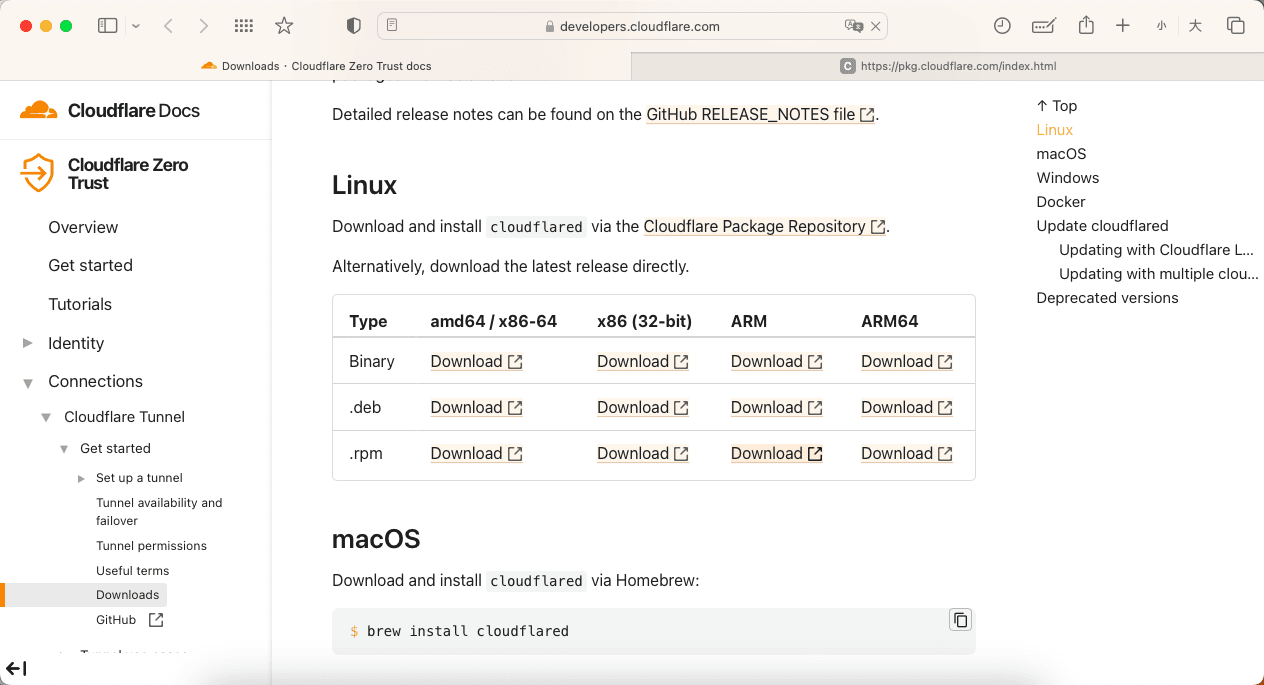1264x685 pixels.
Task: Open the Overview sidebar item
Action: coord(83,227)
